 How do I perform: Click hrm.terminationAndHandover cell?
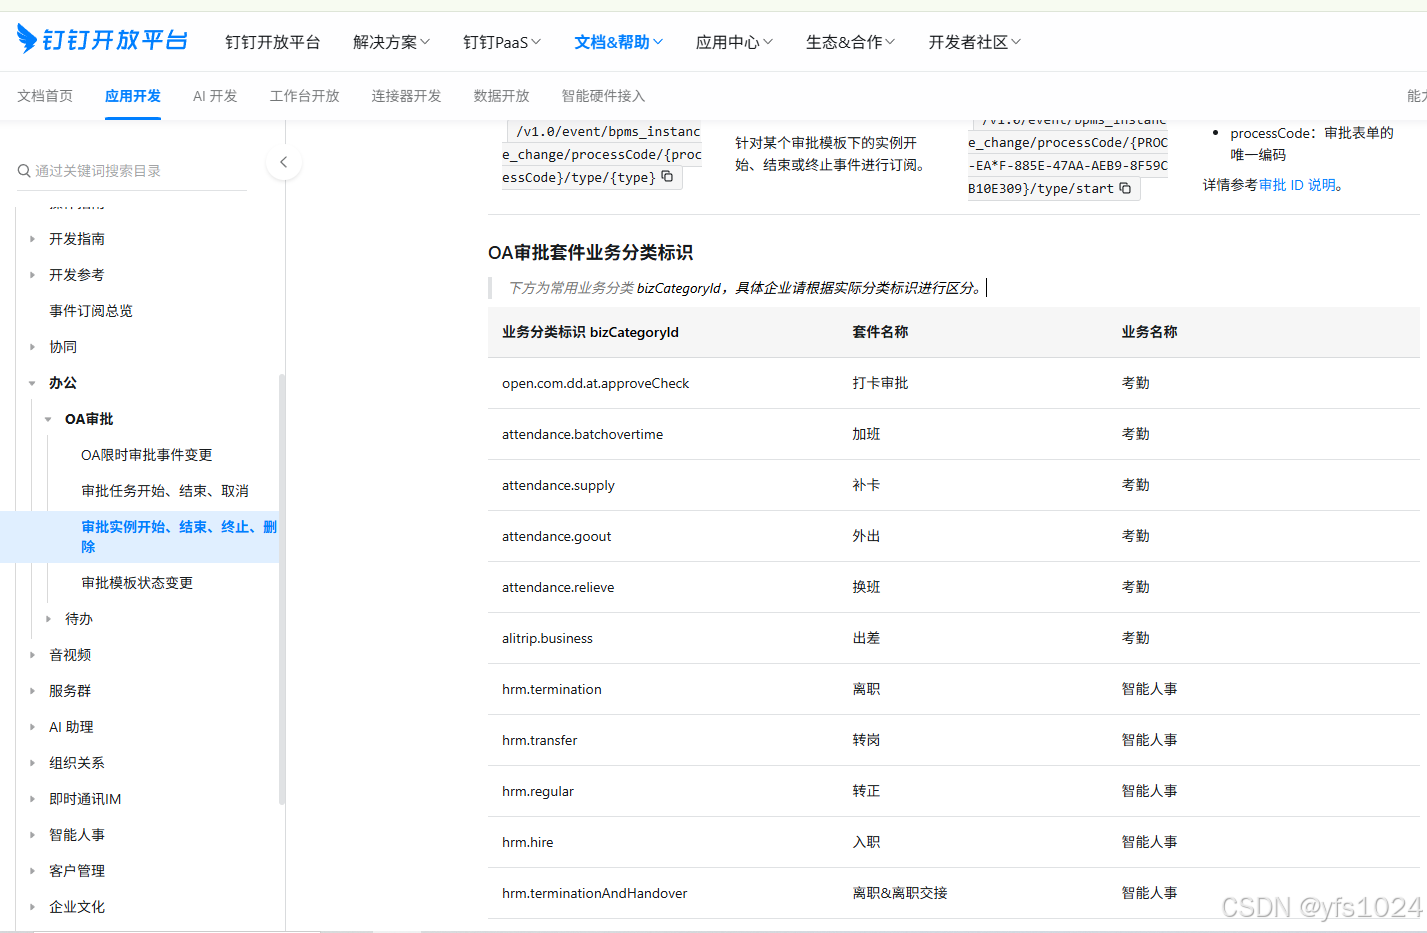595,893
